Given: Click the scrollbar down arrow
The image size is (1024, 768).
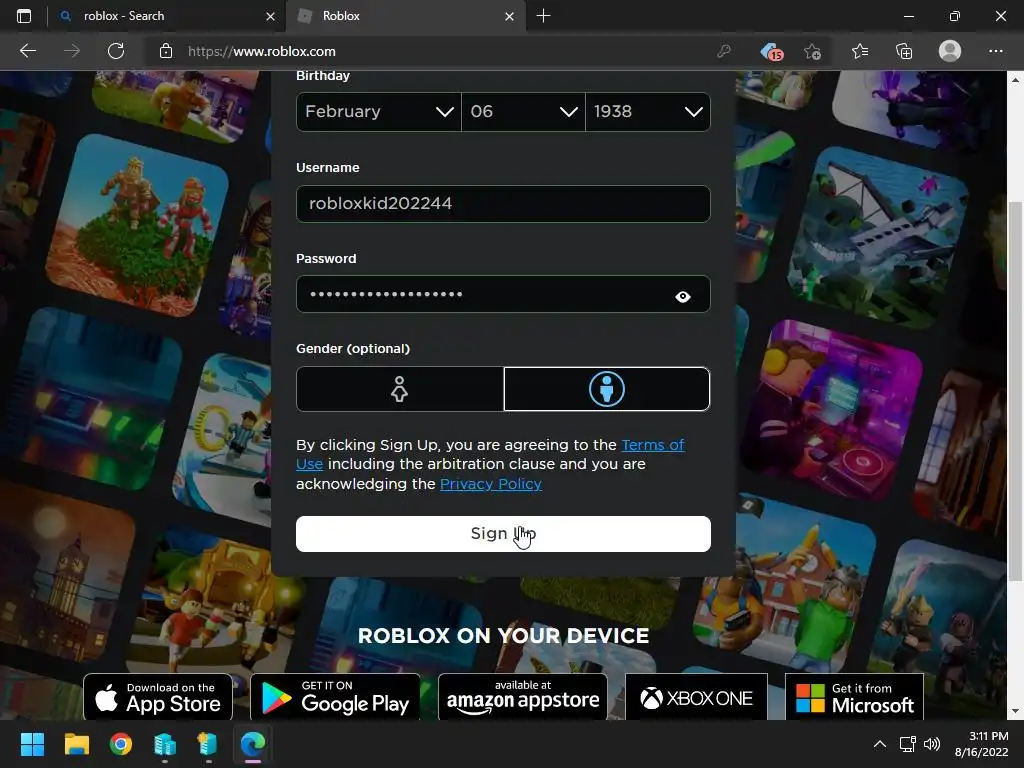Looking at the screenshot, I should point(1015,711).
